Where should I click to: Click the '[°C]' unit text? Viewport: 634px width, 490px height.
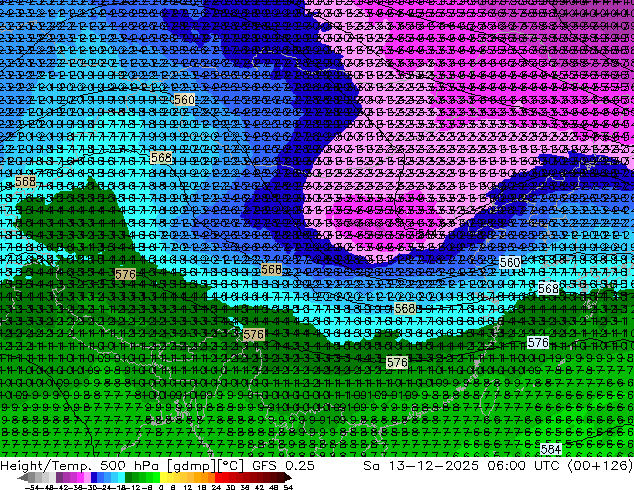(x=230, y=466)
